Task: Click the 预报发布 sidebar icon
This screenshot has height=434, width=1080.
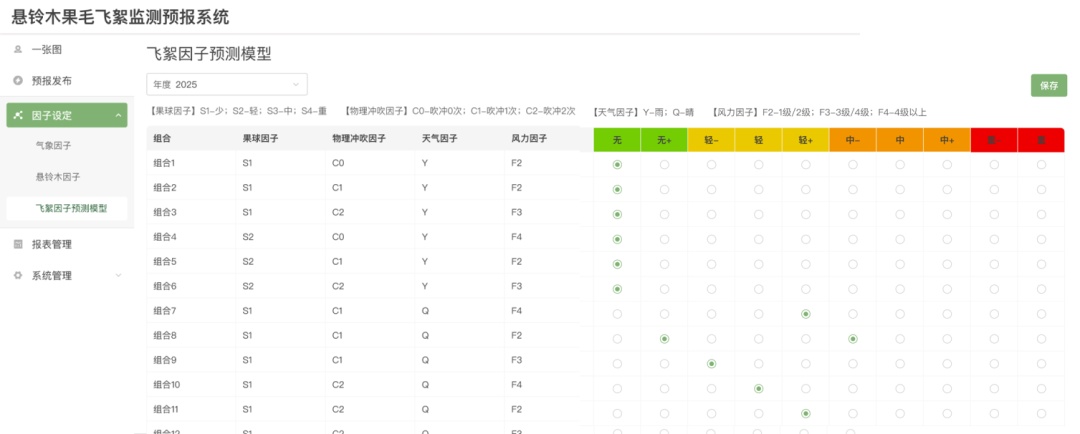Action: 18,80
